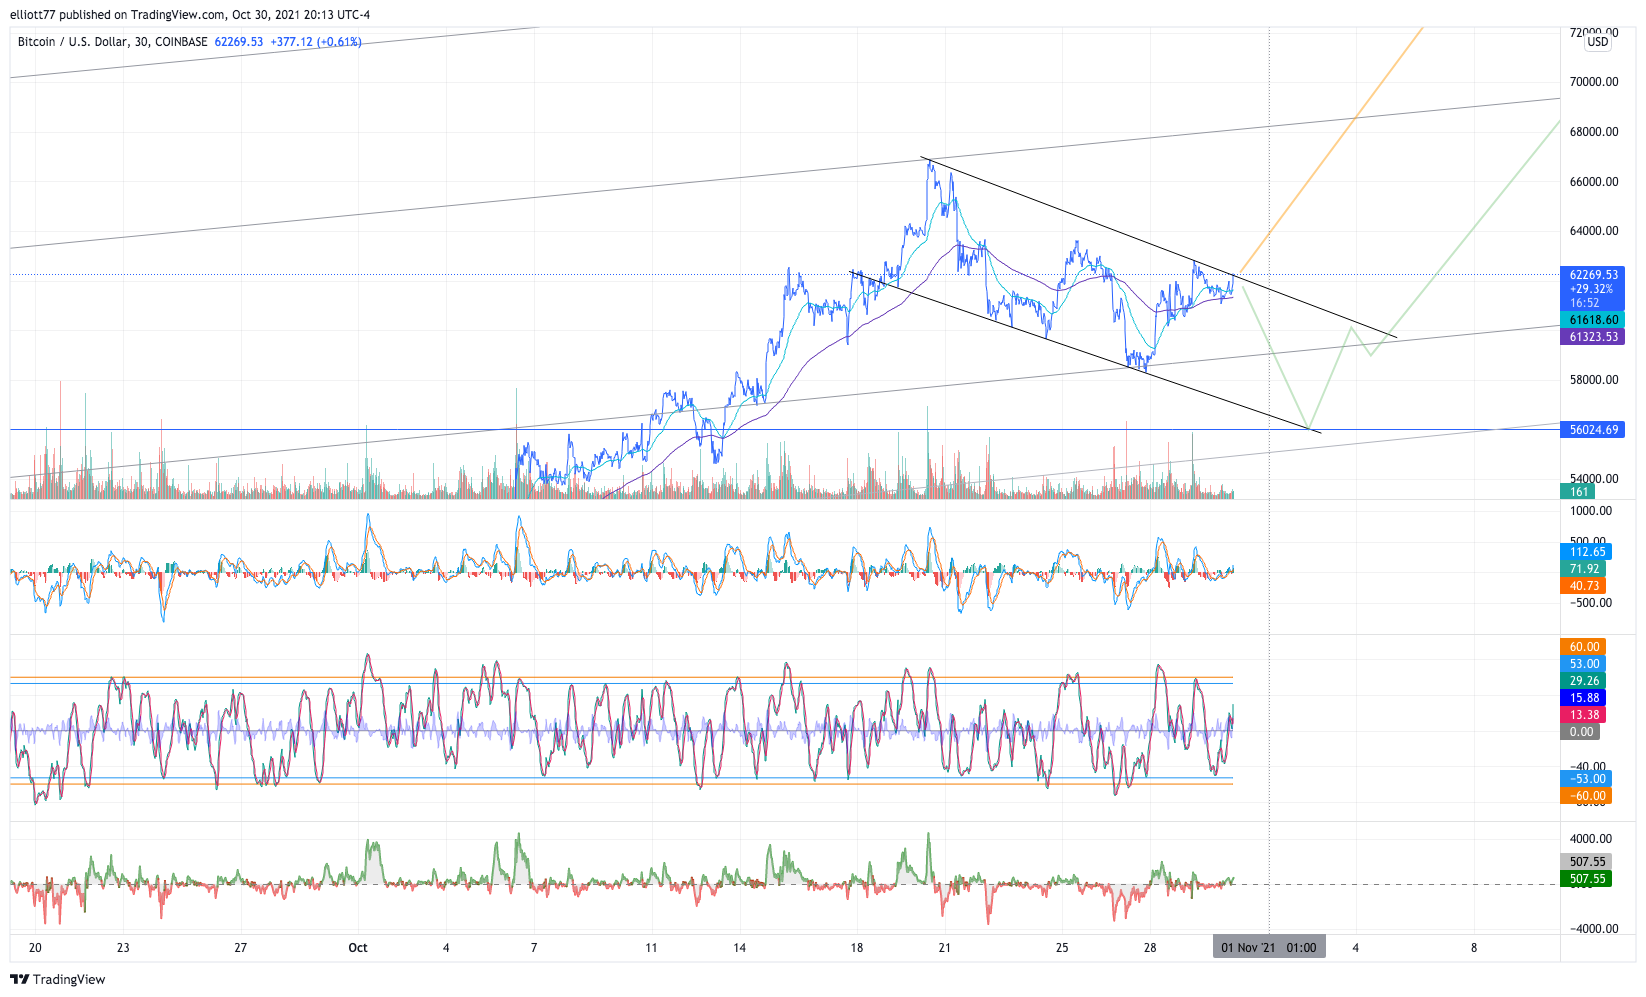Click the orange 40.73 indicator value label

click(1583, 586)
